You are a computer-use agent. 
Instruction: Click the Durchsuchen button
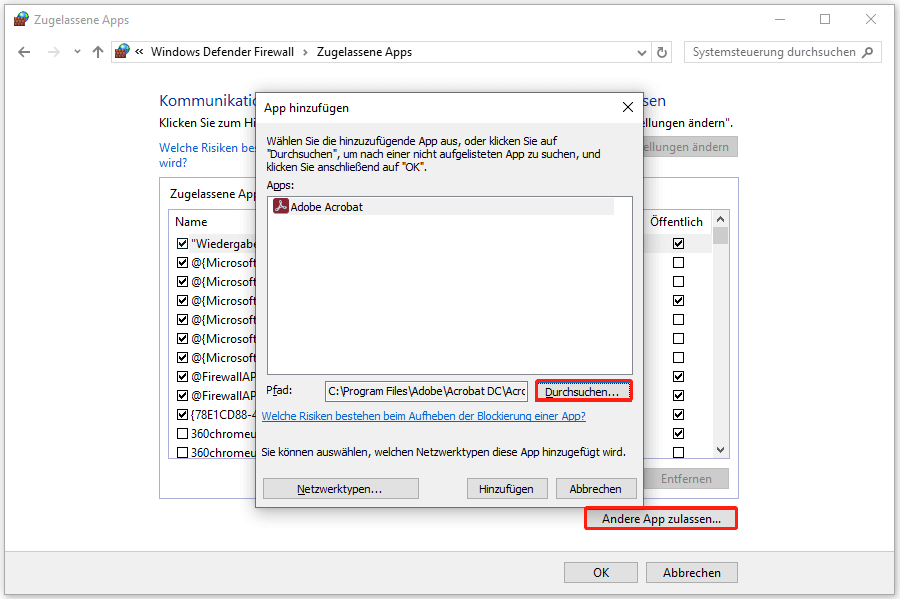[x=583, y=391]
